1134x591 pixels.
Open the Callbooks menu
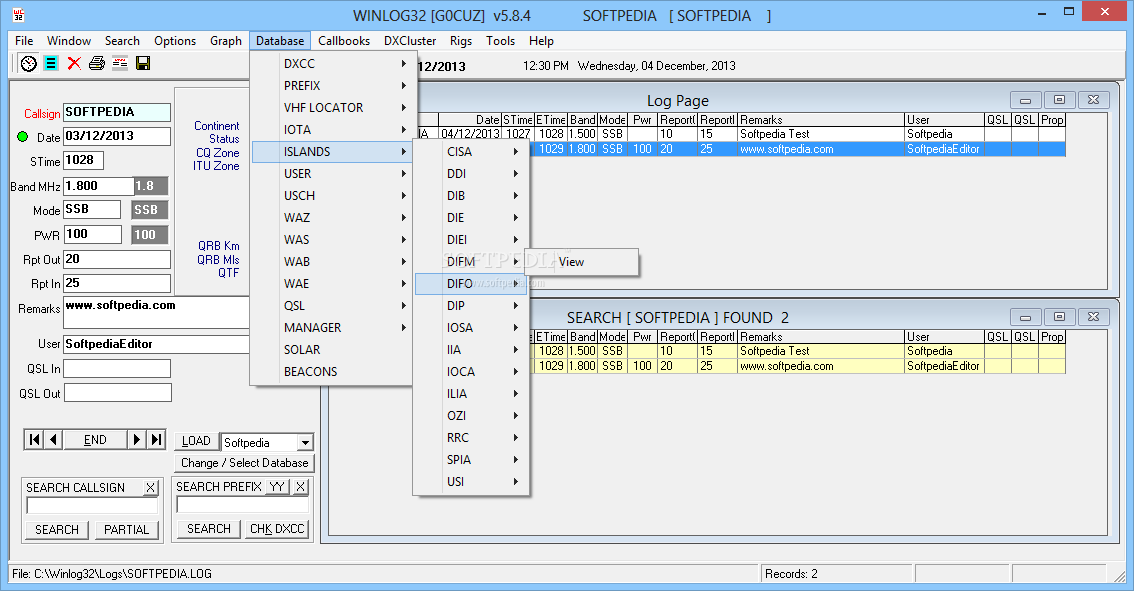344,41
